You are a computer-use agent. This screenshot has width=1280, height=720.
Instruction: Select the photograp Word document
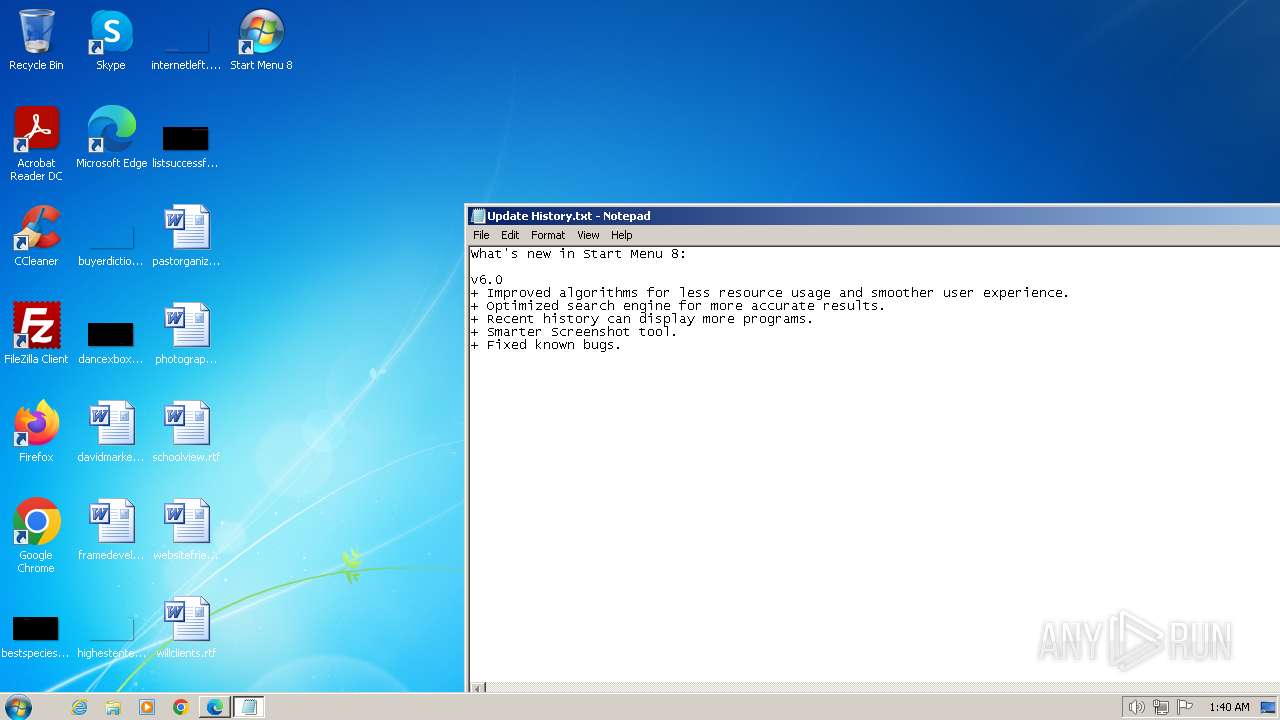click(186, 334)
